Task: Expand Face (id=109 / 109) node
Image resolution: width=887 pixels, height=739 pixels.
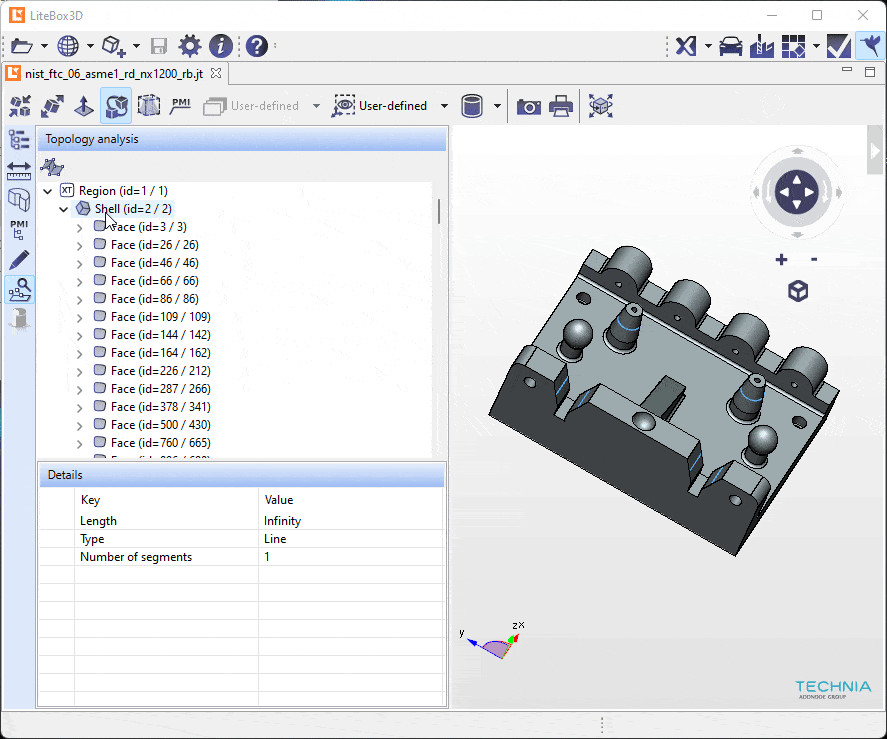Action: pos(80,317)
